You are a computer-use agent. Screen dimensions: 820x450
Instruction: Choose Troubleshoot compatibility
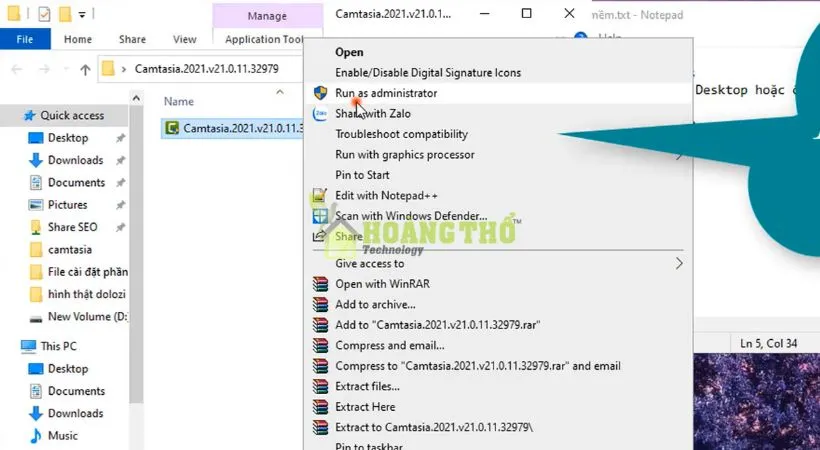[402, 134]
